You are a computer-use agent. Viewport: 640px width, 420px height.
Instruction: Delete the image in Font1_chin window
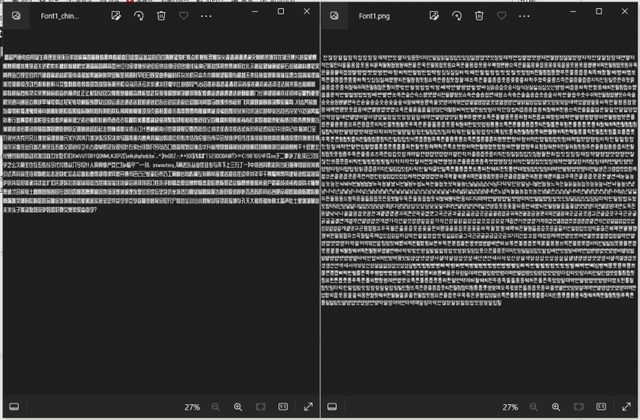[161, 16]
